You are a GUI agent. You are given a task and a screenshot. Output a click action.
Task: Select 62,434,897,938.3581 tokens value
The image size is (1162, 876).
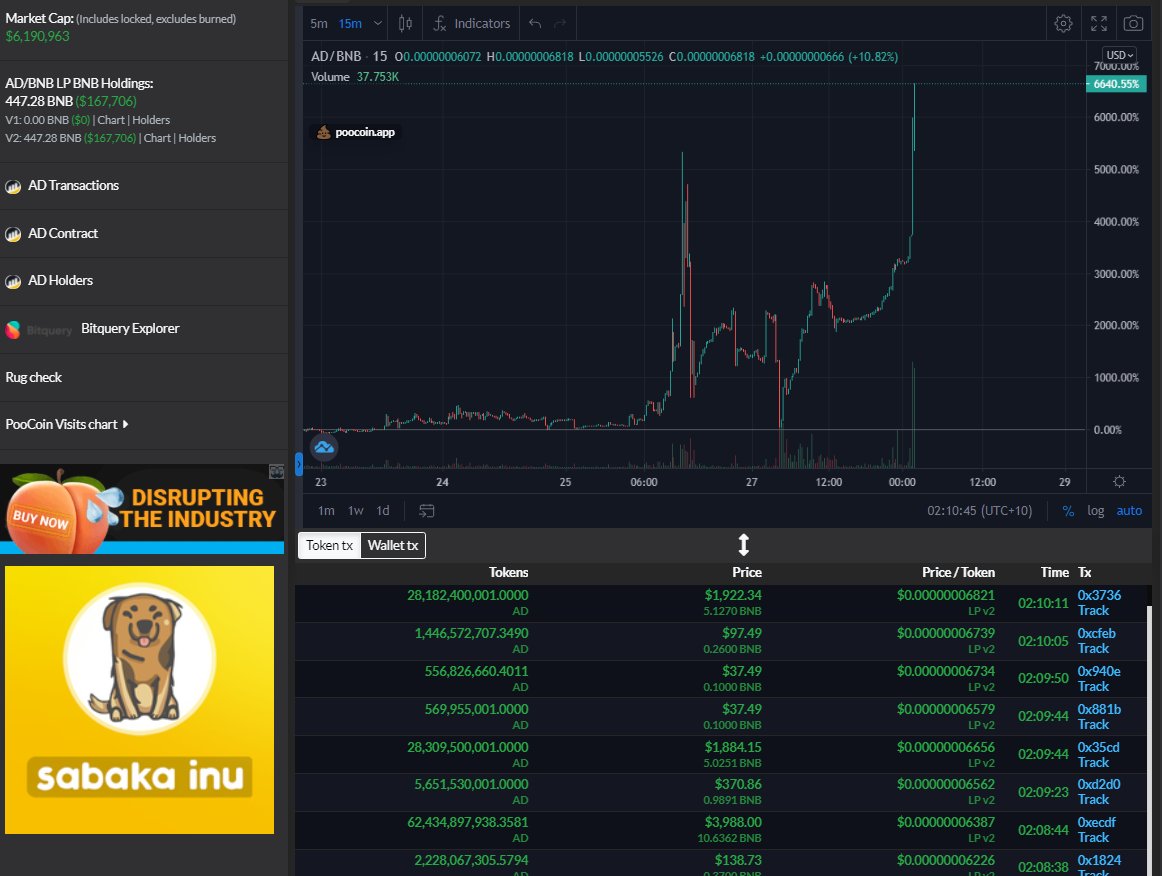tap(468, 822)
